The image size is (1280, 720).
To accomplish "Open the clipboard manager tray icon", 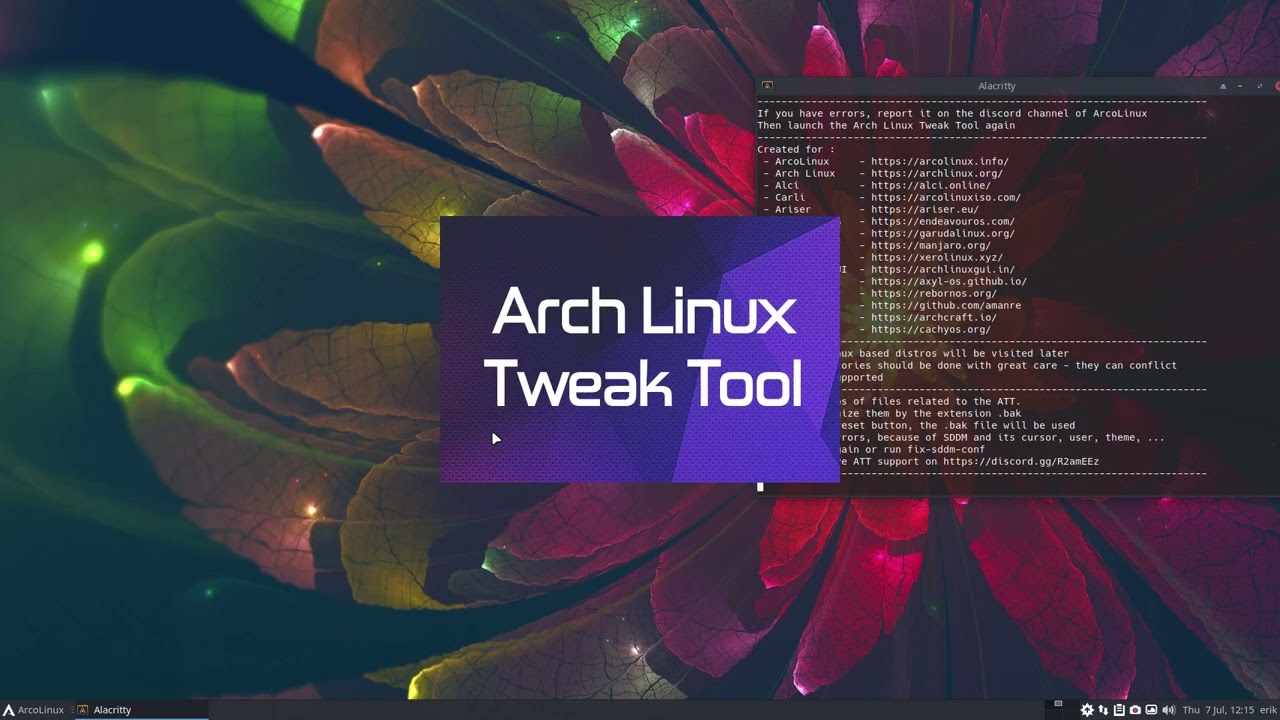I will [x=1119, y=710].
